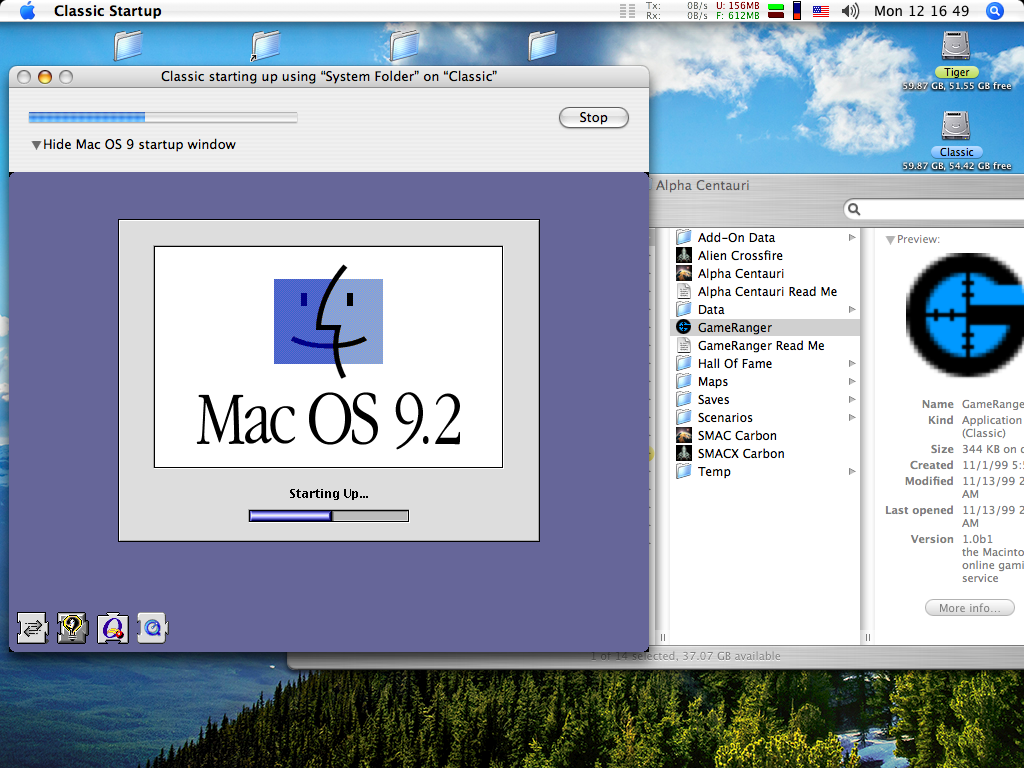
Task: Select the SMAC Carbon application
Action: 736,435
